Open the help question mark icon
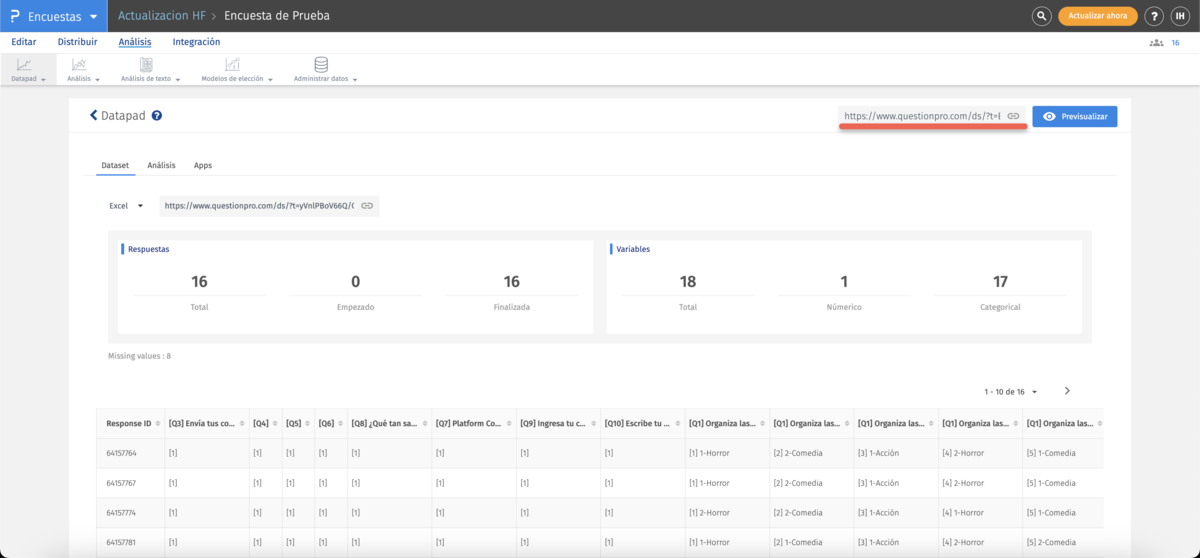 coord(1154,16)
